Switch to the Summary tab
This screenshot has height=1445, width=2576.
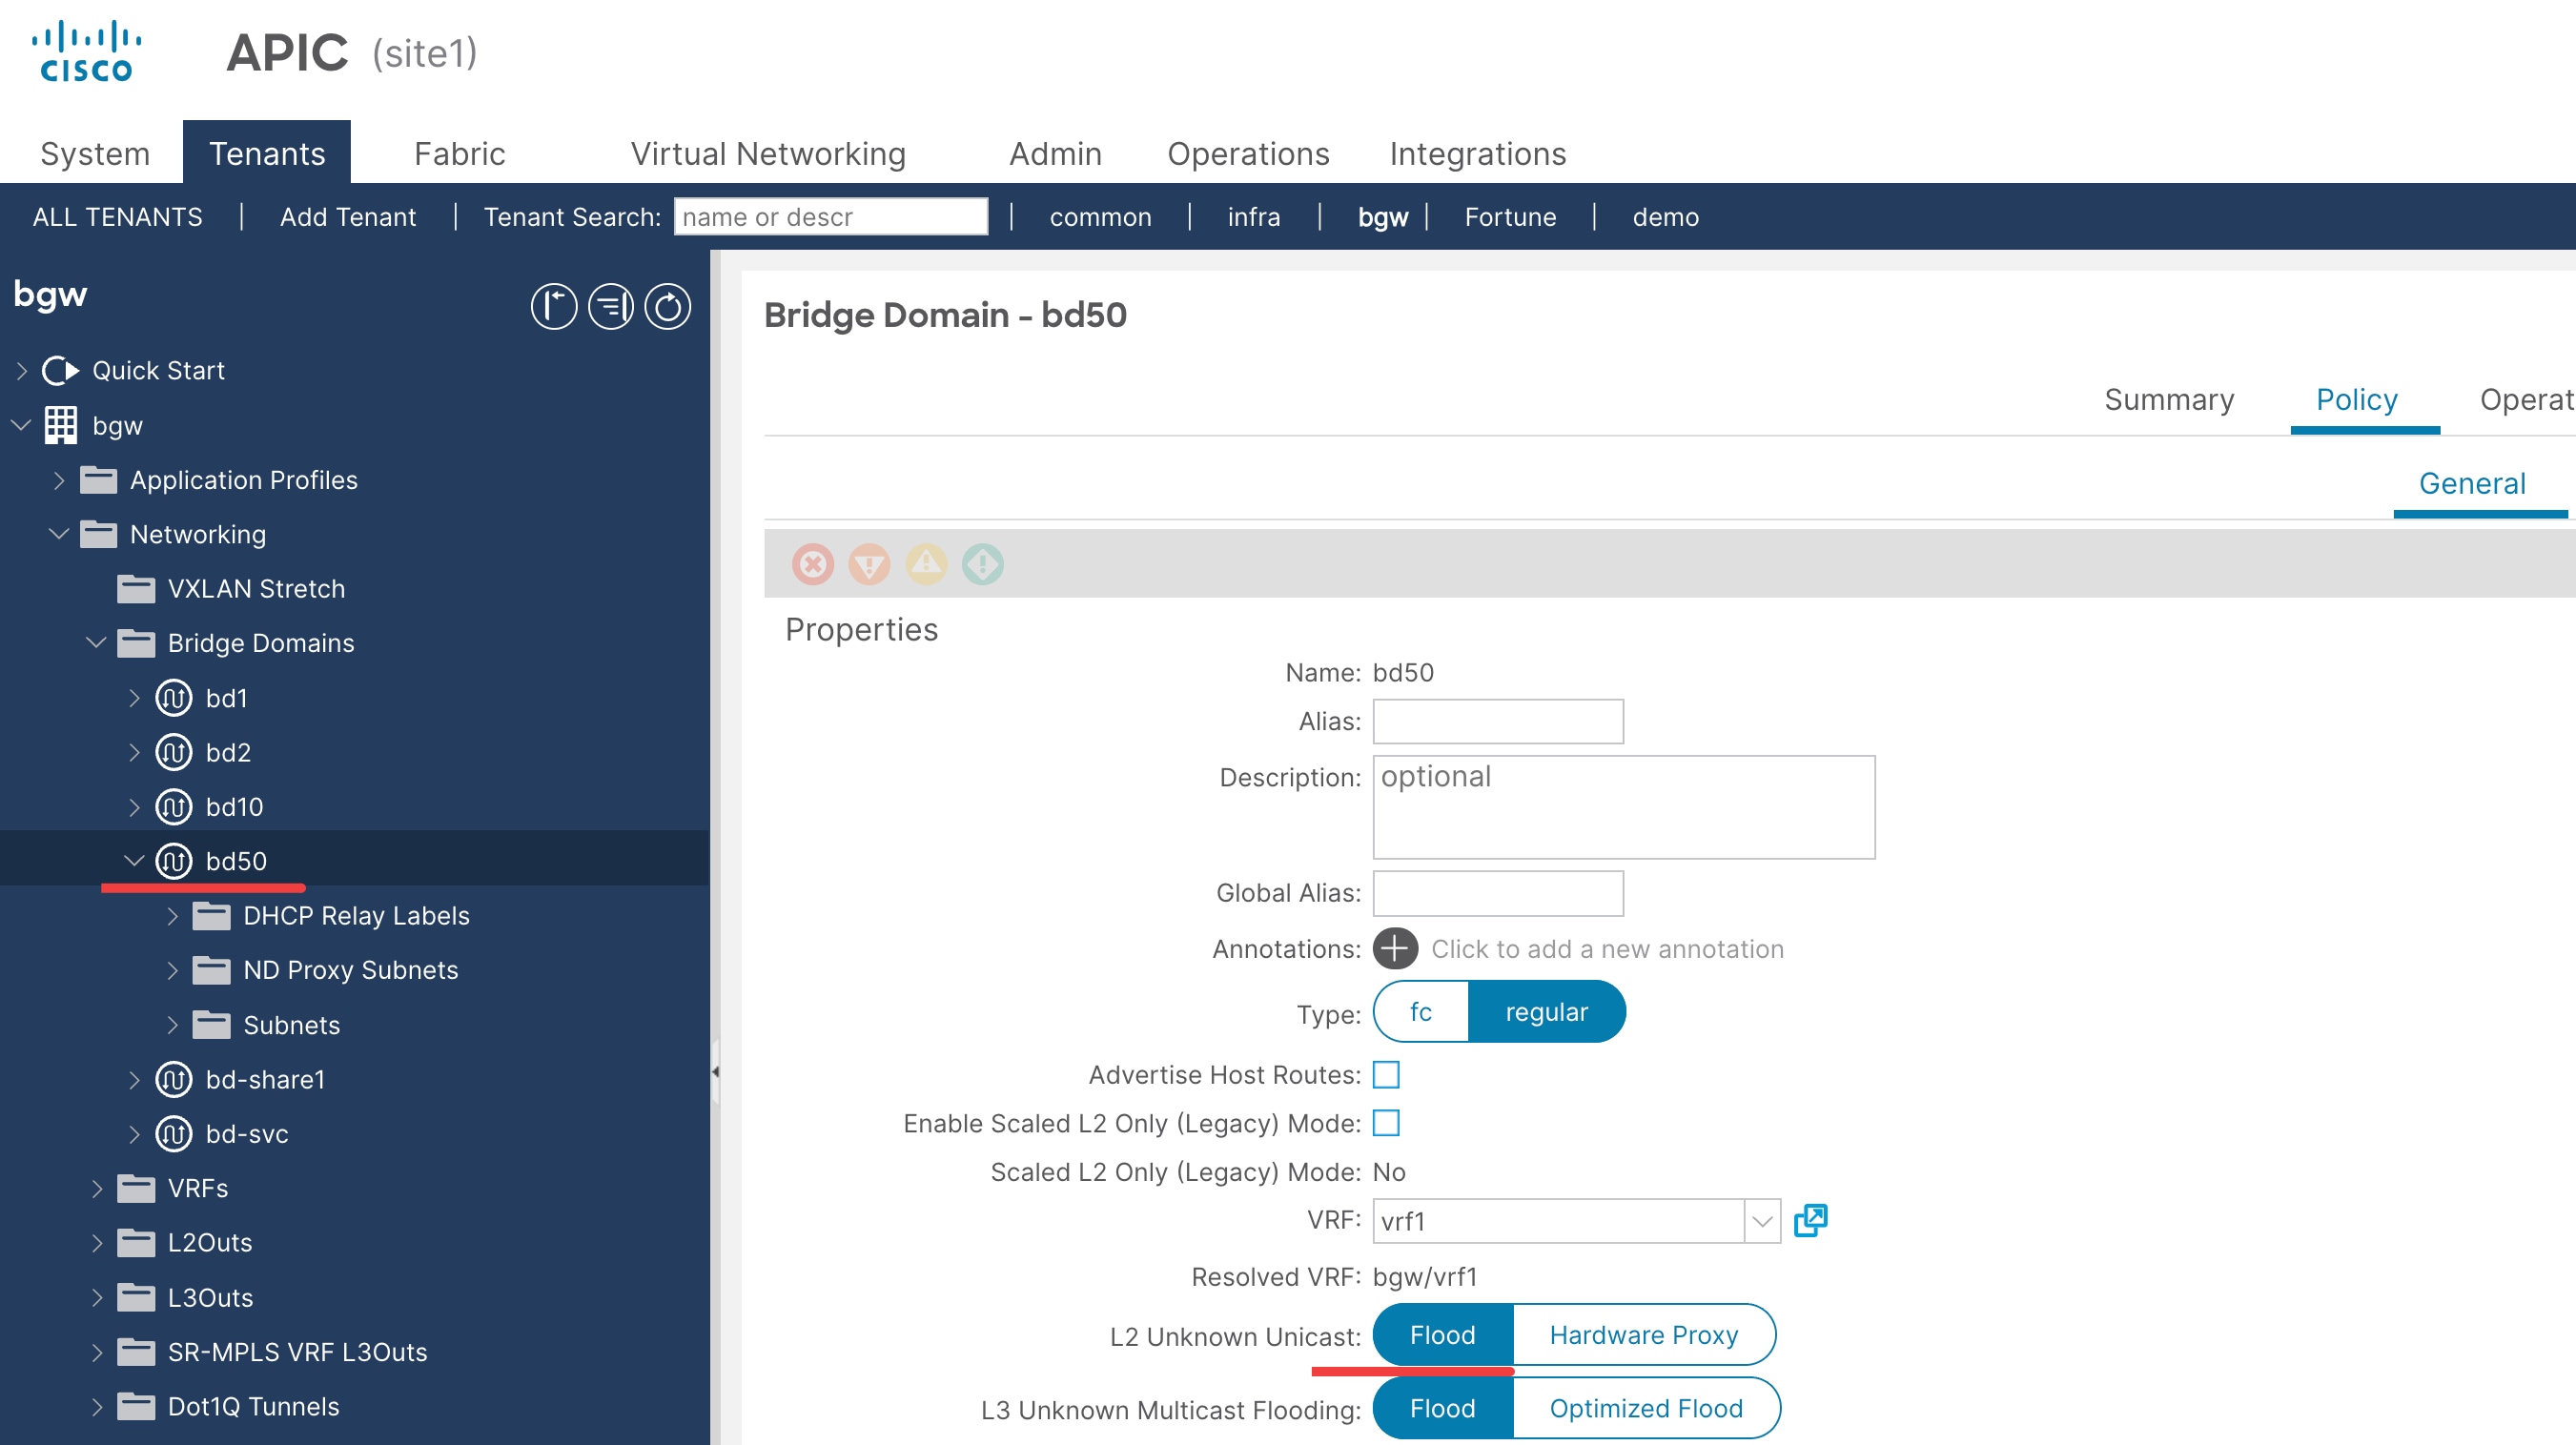(2168, 400)
